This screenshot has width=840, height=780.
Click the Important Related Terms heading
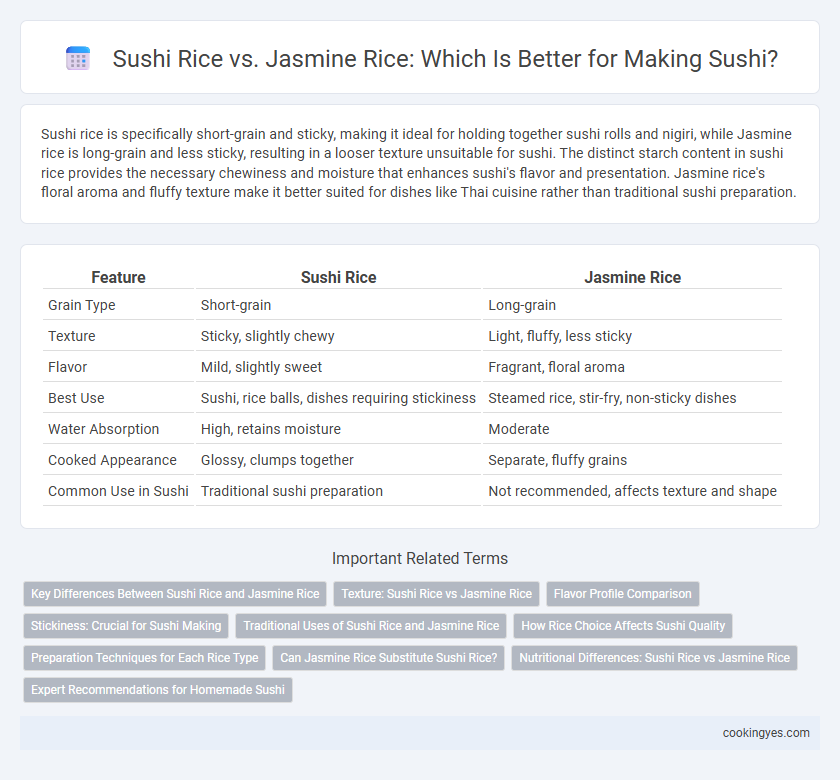[x=420, y=558]
